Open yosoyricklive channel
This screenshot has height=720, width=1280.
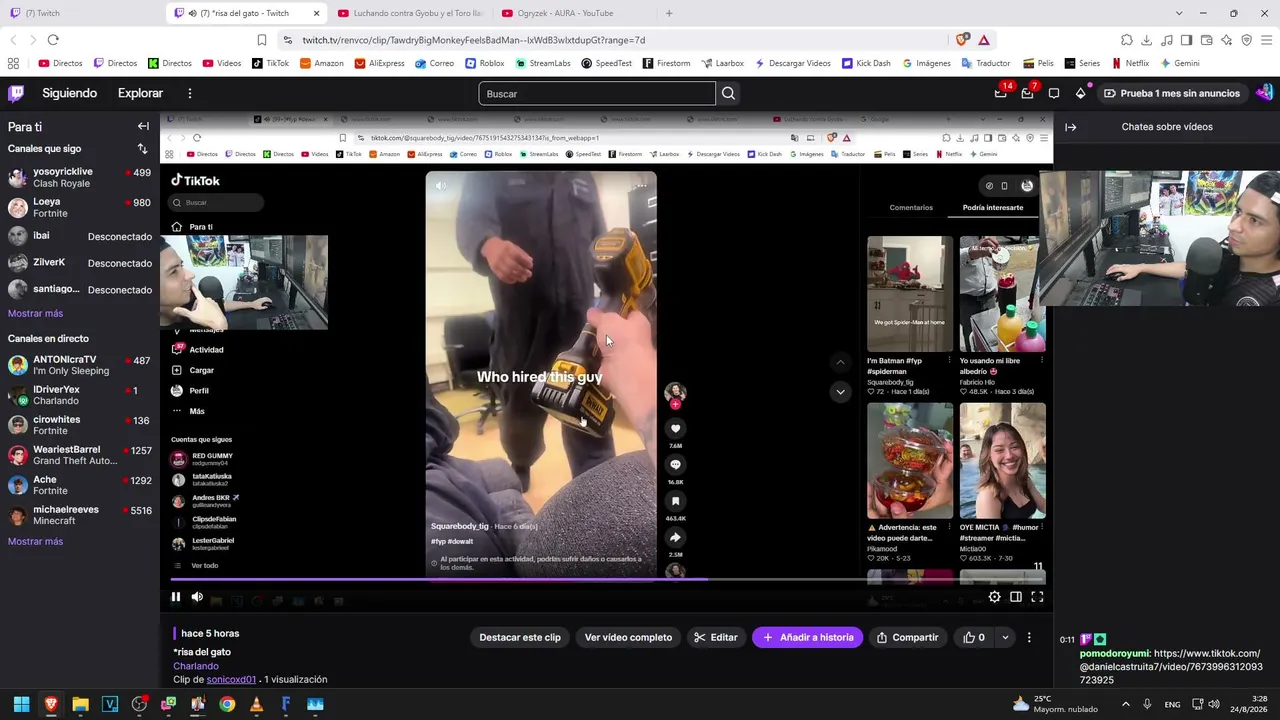pos(79,178)
